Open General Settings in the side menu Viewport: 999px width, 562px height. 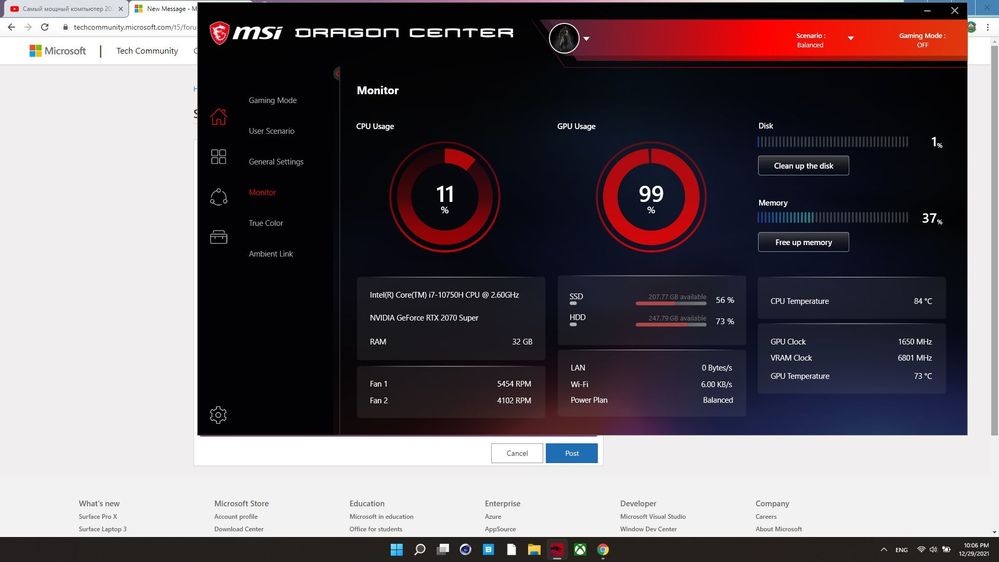[x=276, y=161]
